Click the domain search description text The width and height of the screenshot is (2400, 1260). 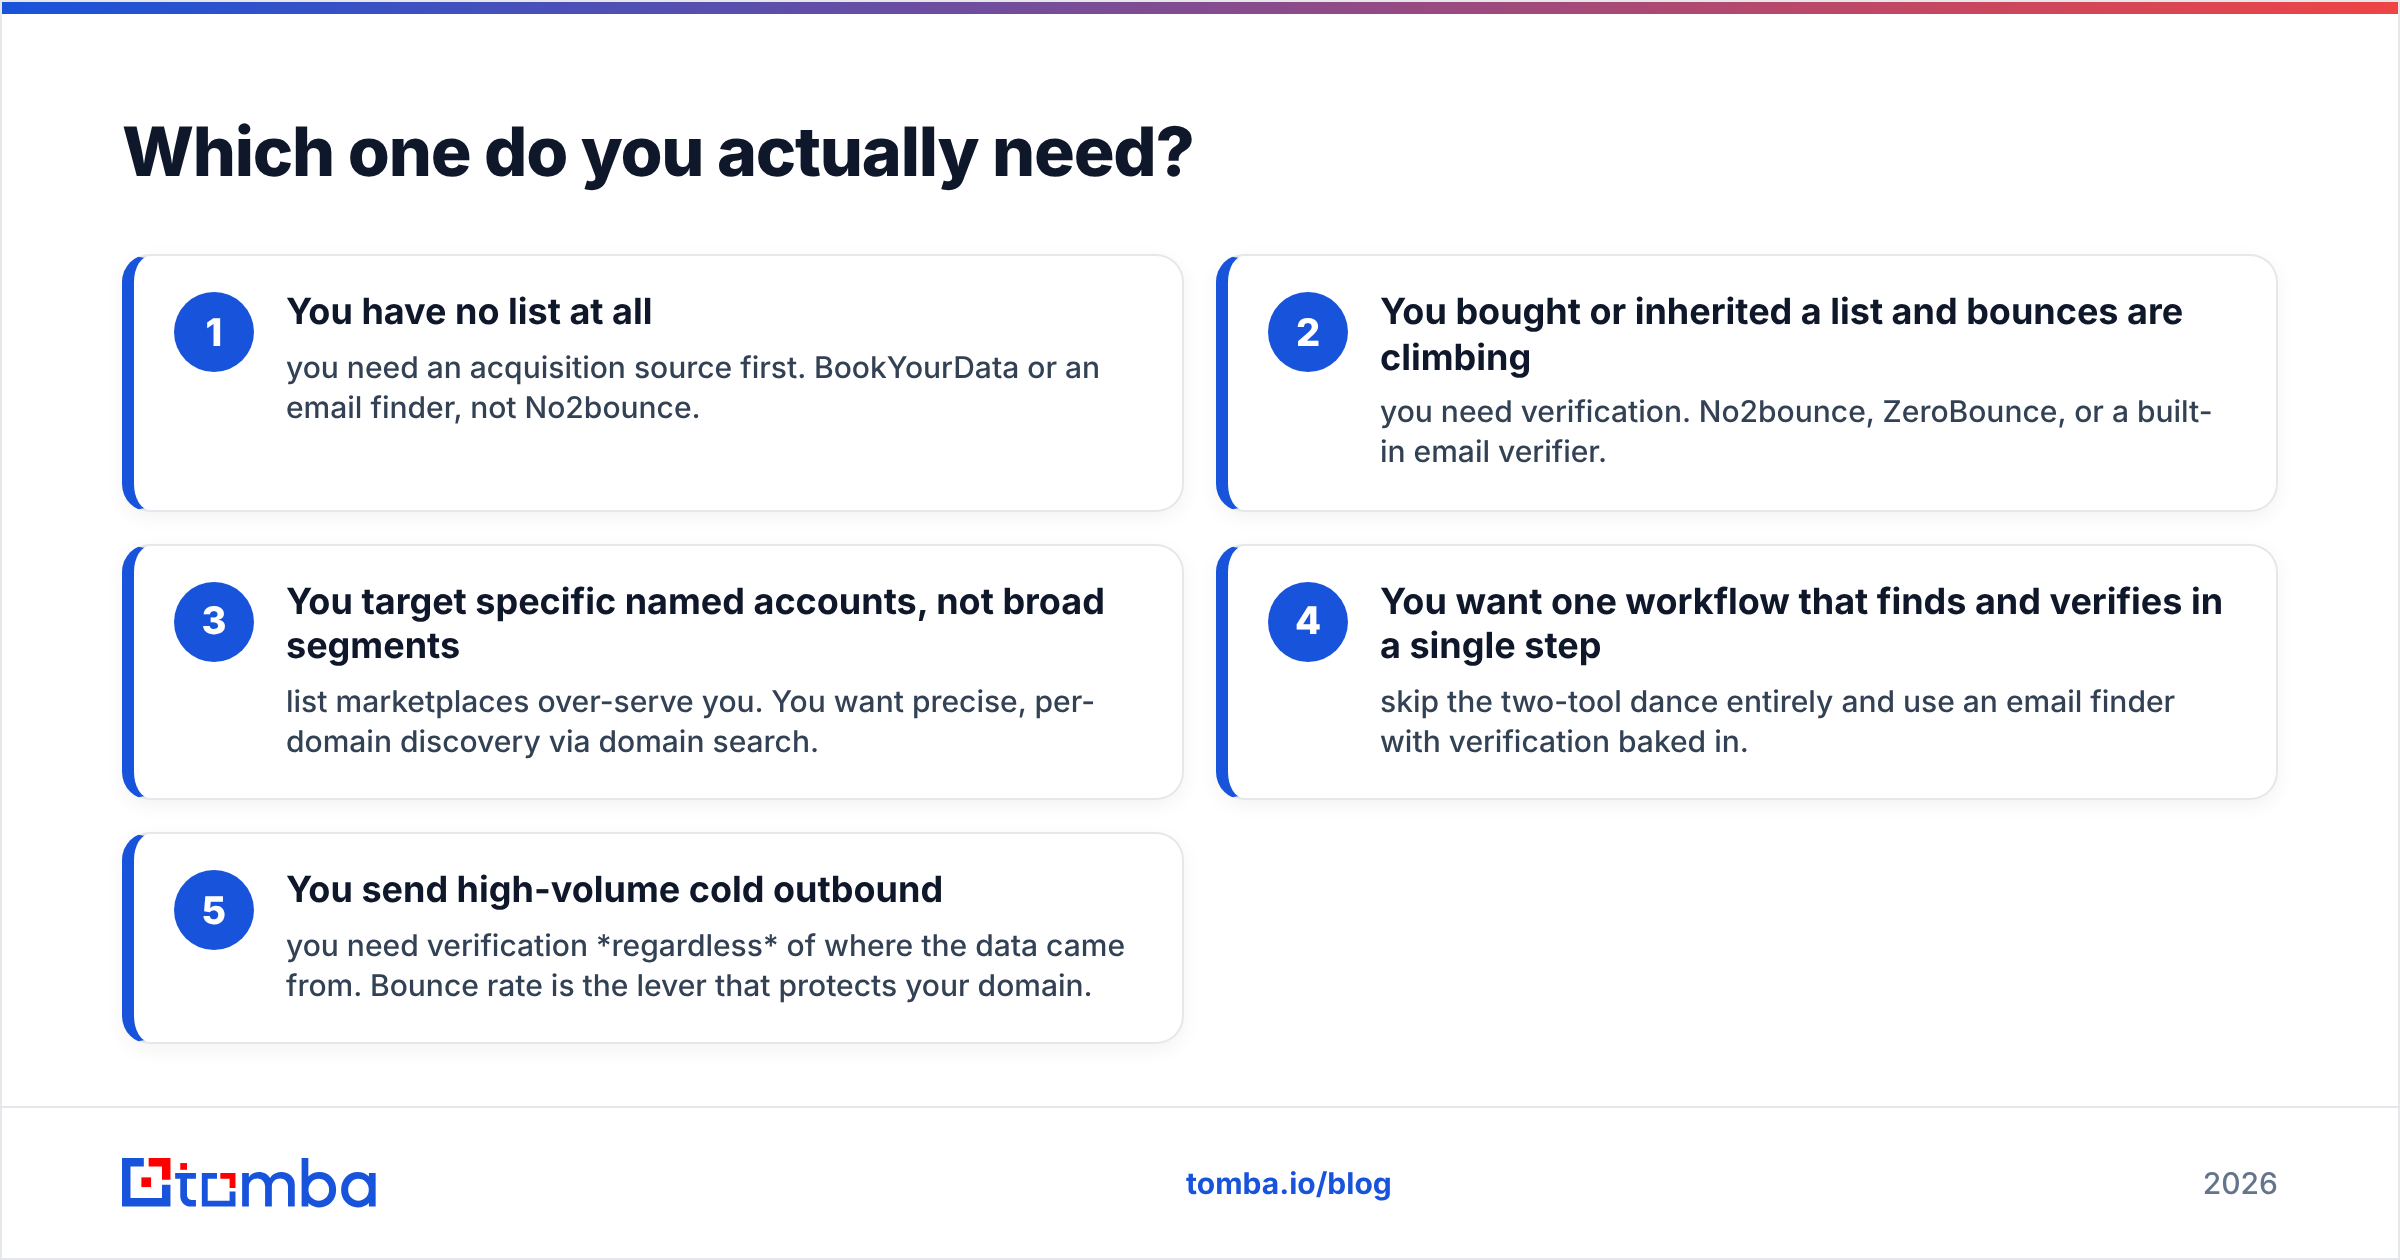690,722
